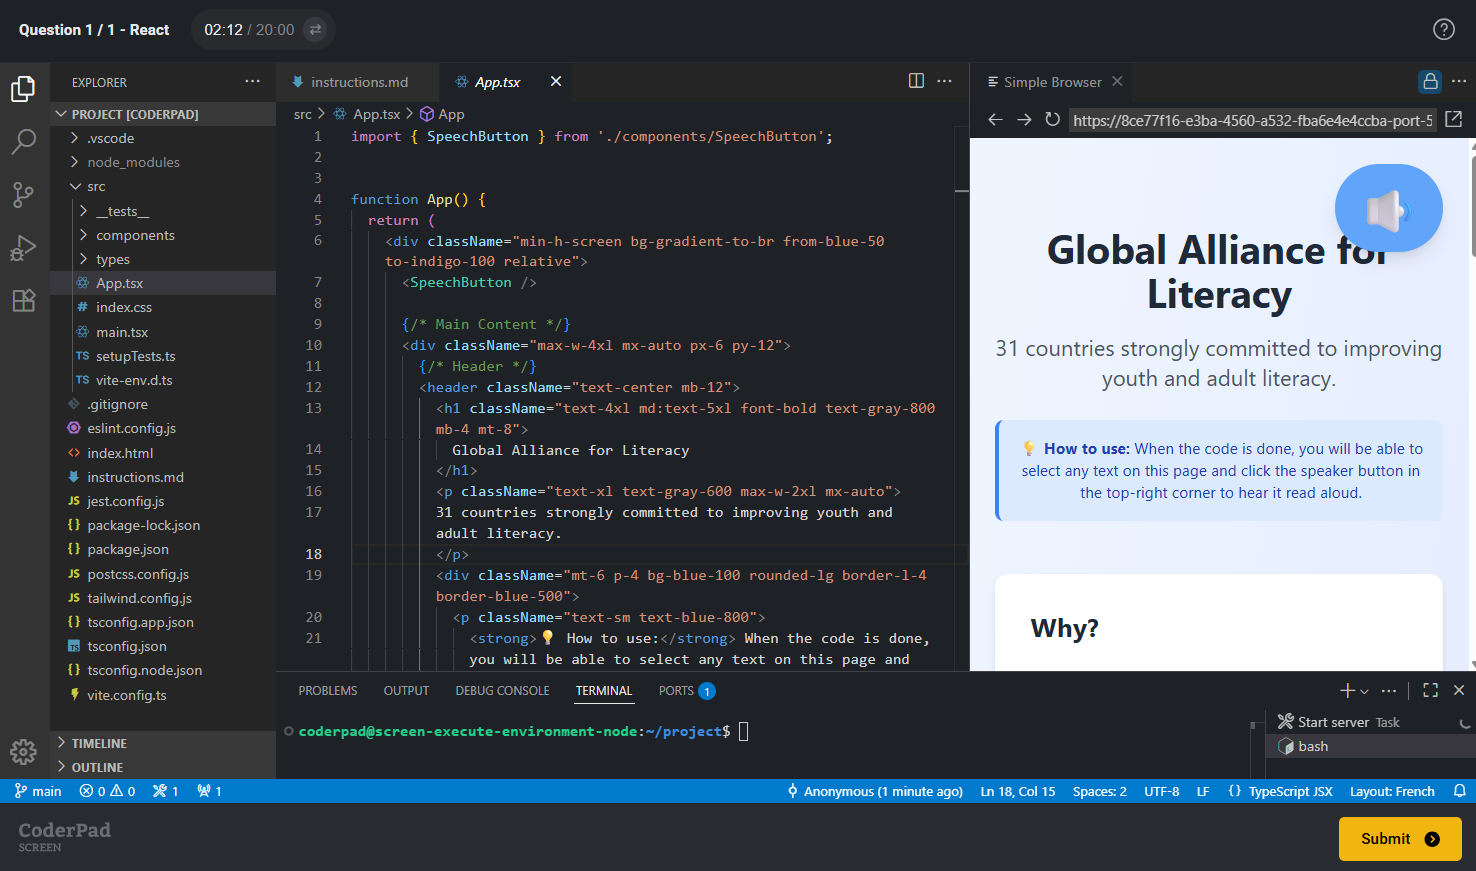Image resolution: width=1476 pixels, height=871 pixels.
Task: Open browser preview in external window
Action: point(1454,120)
